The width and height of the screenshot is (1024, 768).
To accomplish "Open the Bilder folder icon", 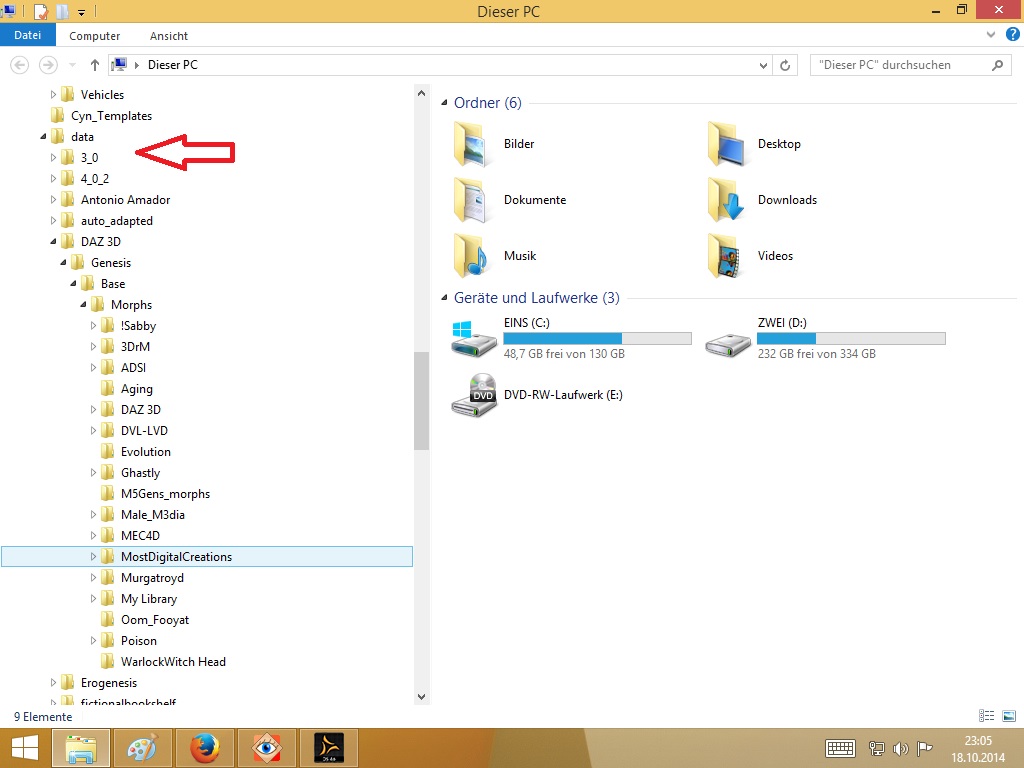I will coord(471,144).
